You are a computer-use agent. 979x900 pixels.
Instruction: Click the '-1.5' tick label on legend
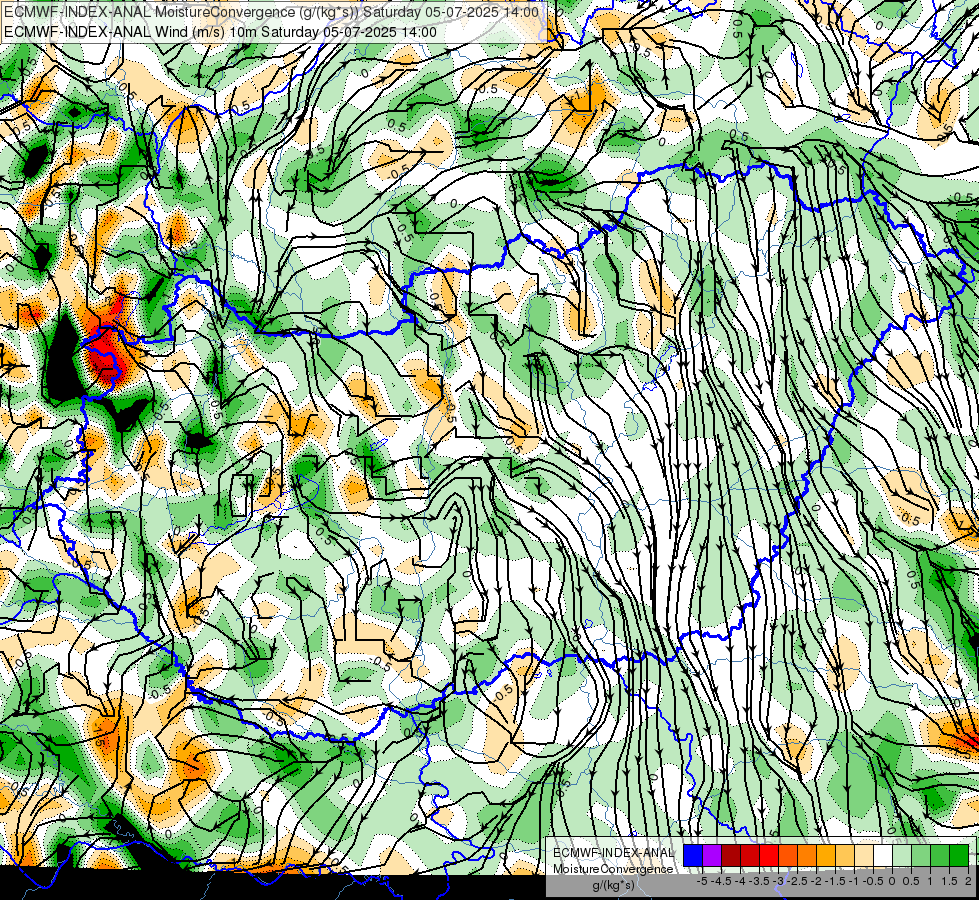(837, 881)
